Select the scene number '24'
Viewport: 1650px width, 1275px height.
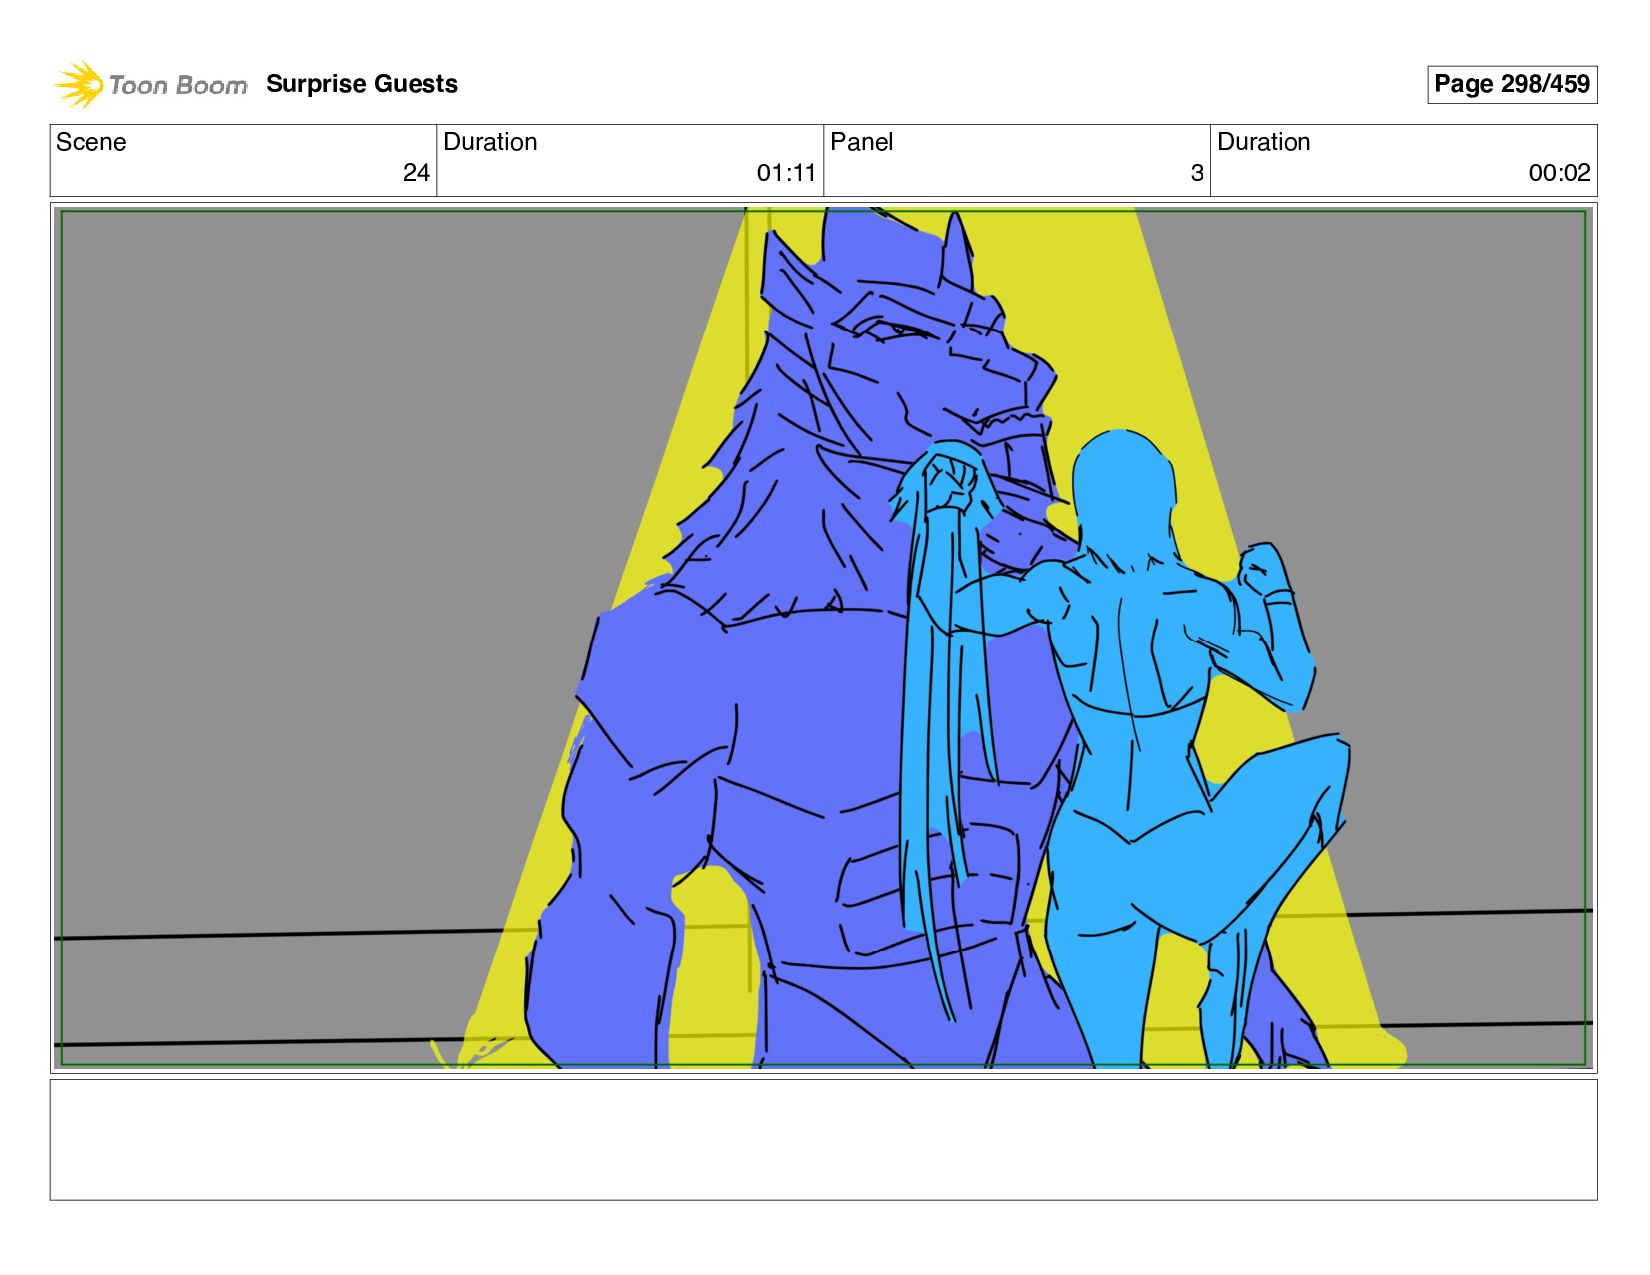pos(416,173)
